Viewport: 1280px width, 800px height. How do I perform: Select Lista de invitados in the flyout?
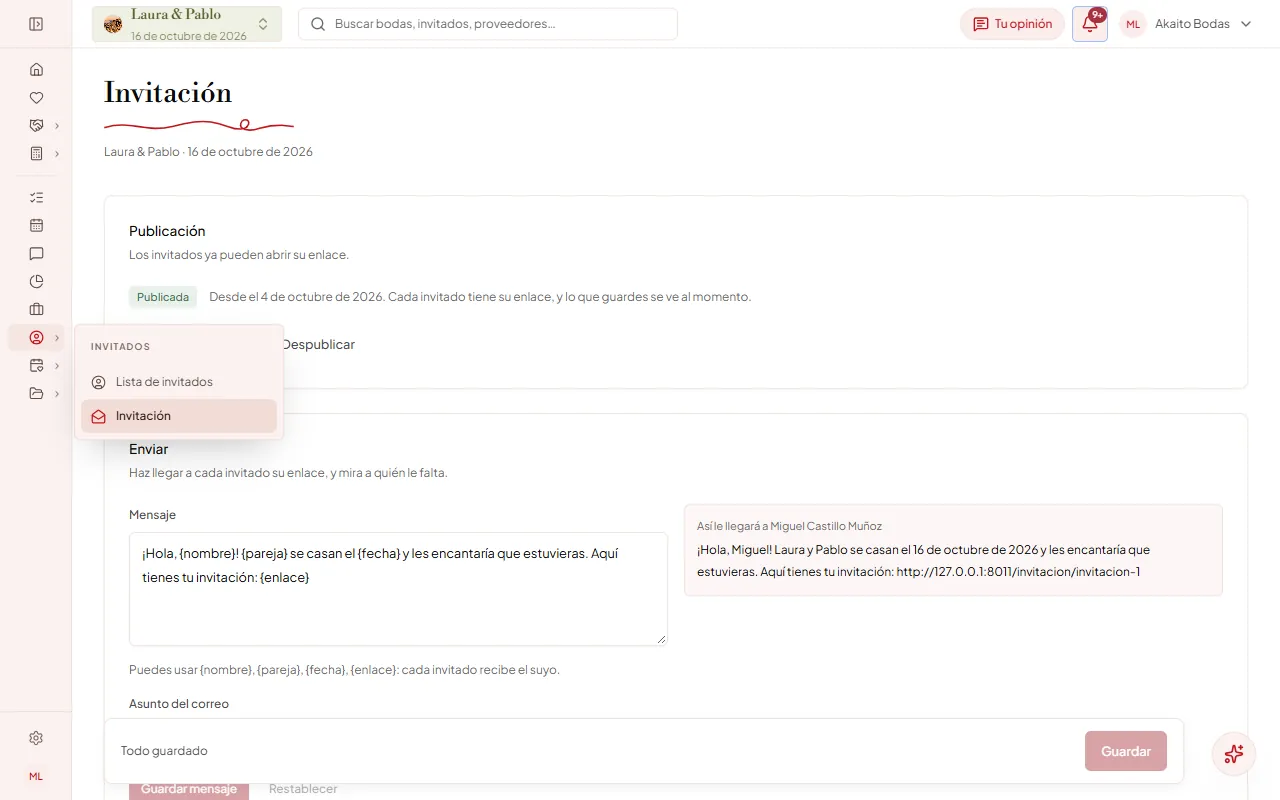click(179, 382)
